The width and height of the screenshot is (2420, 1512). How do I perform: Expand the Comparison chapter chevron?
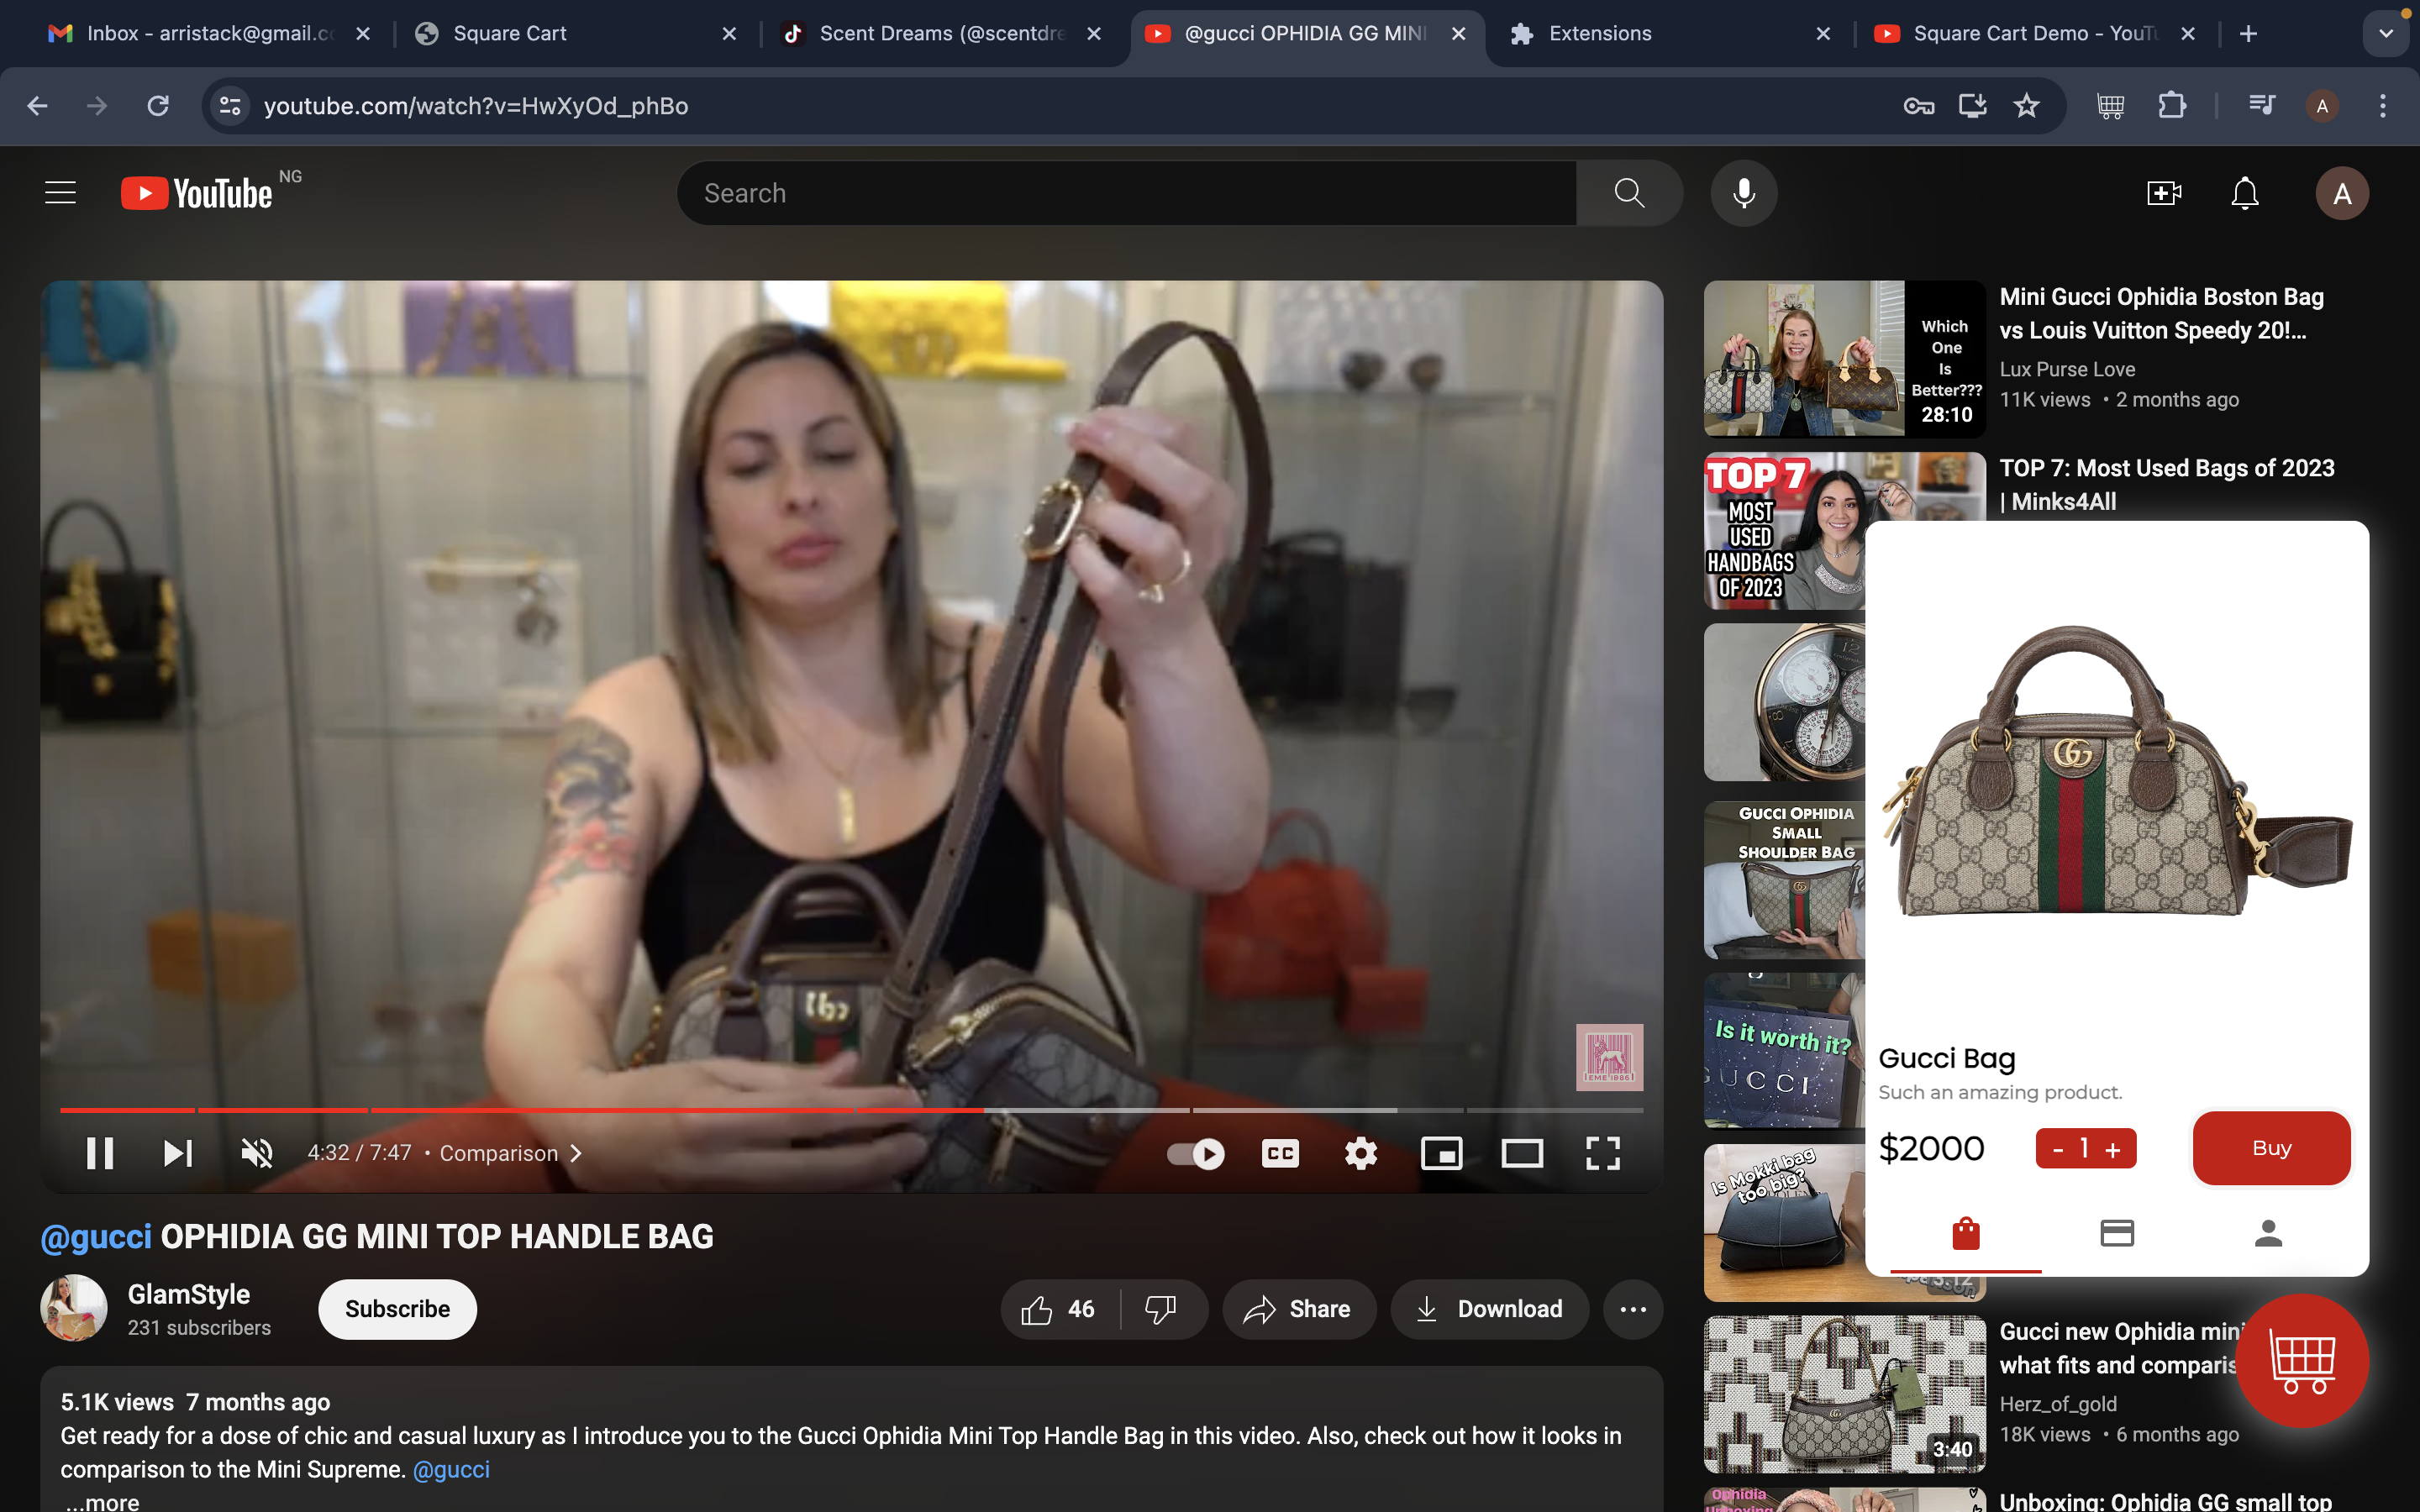575,1153
